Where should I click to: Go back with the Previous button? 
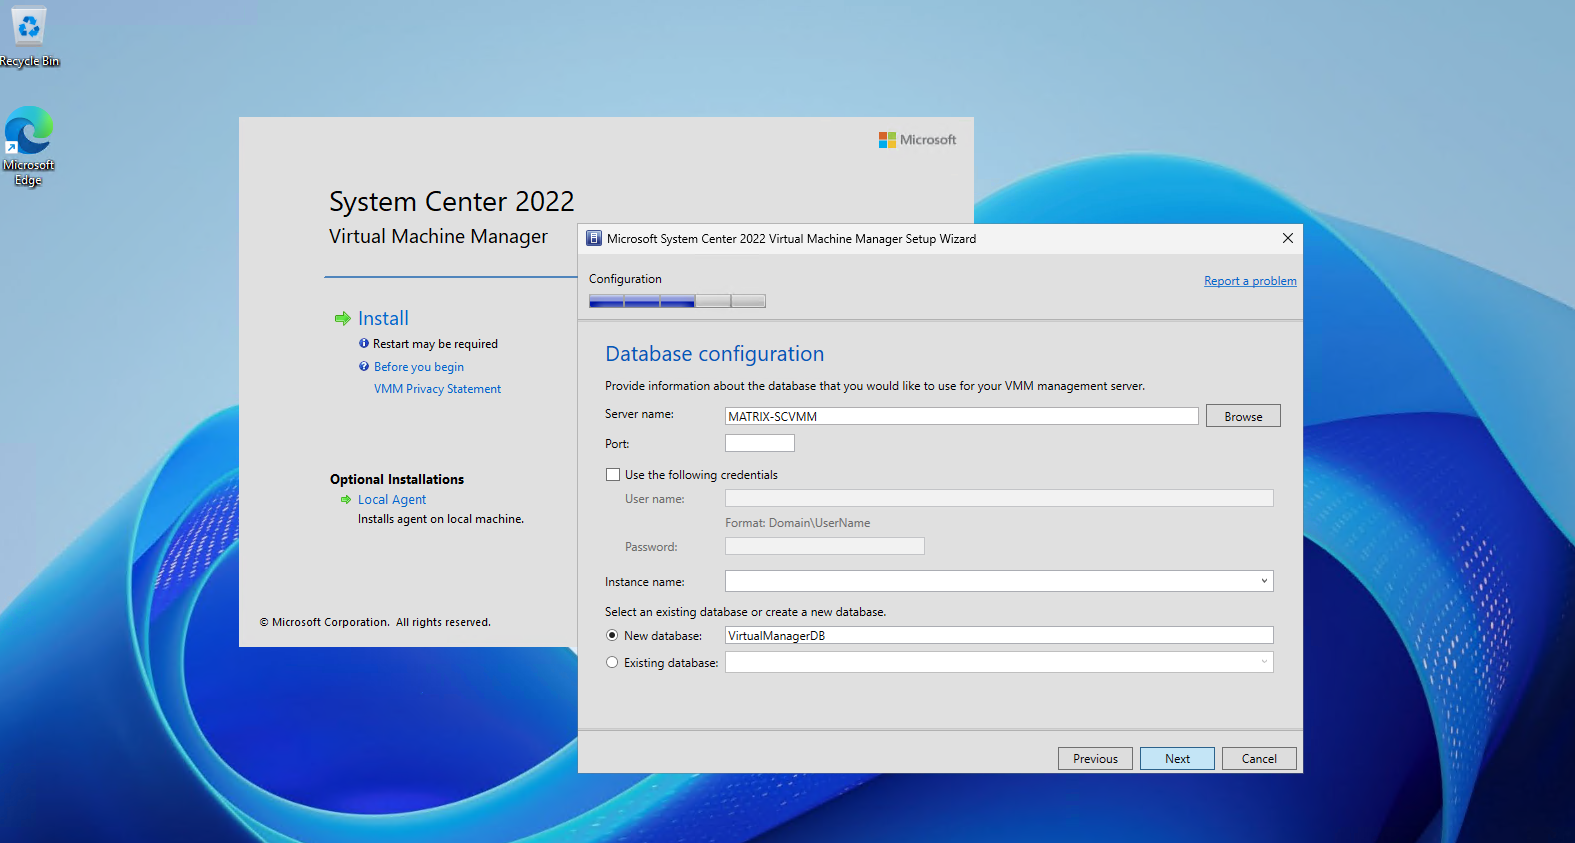click(x=1095, y=759)
